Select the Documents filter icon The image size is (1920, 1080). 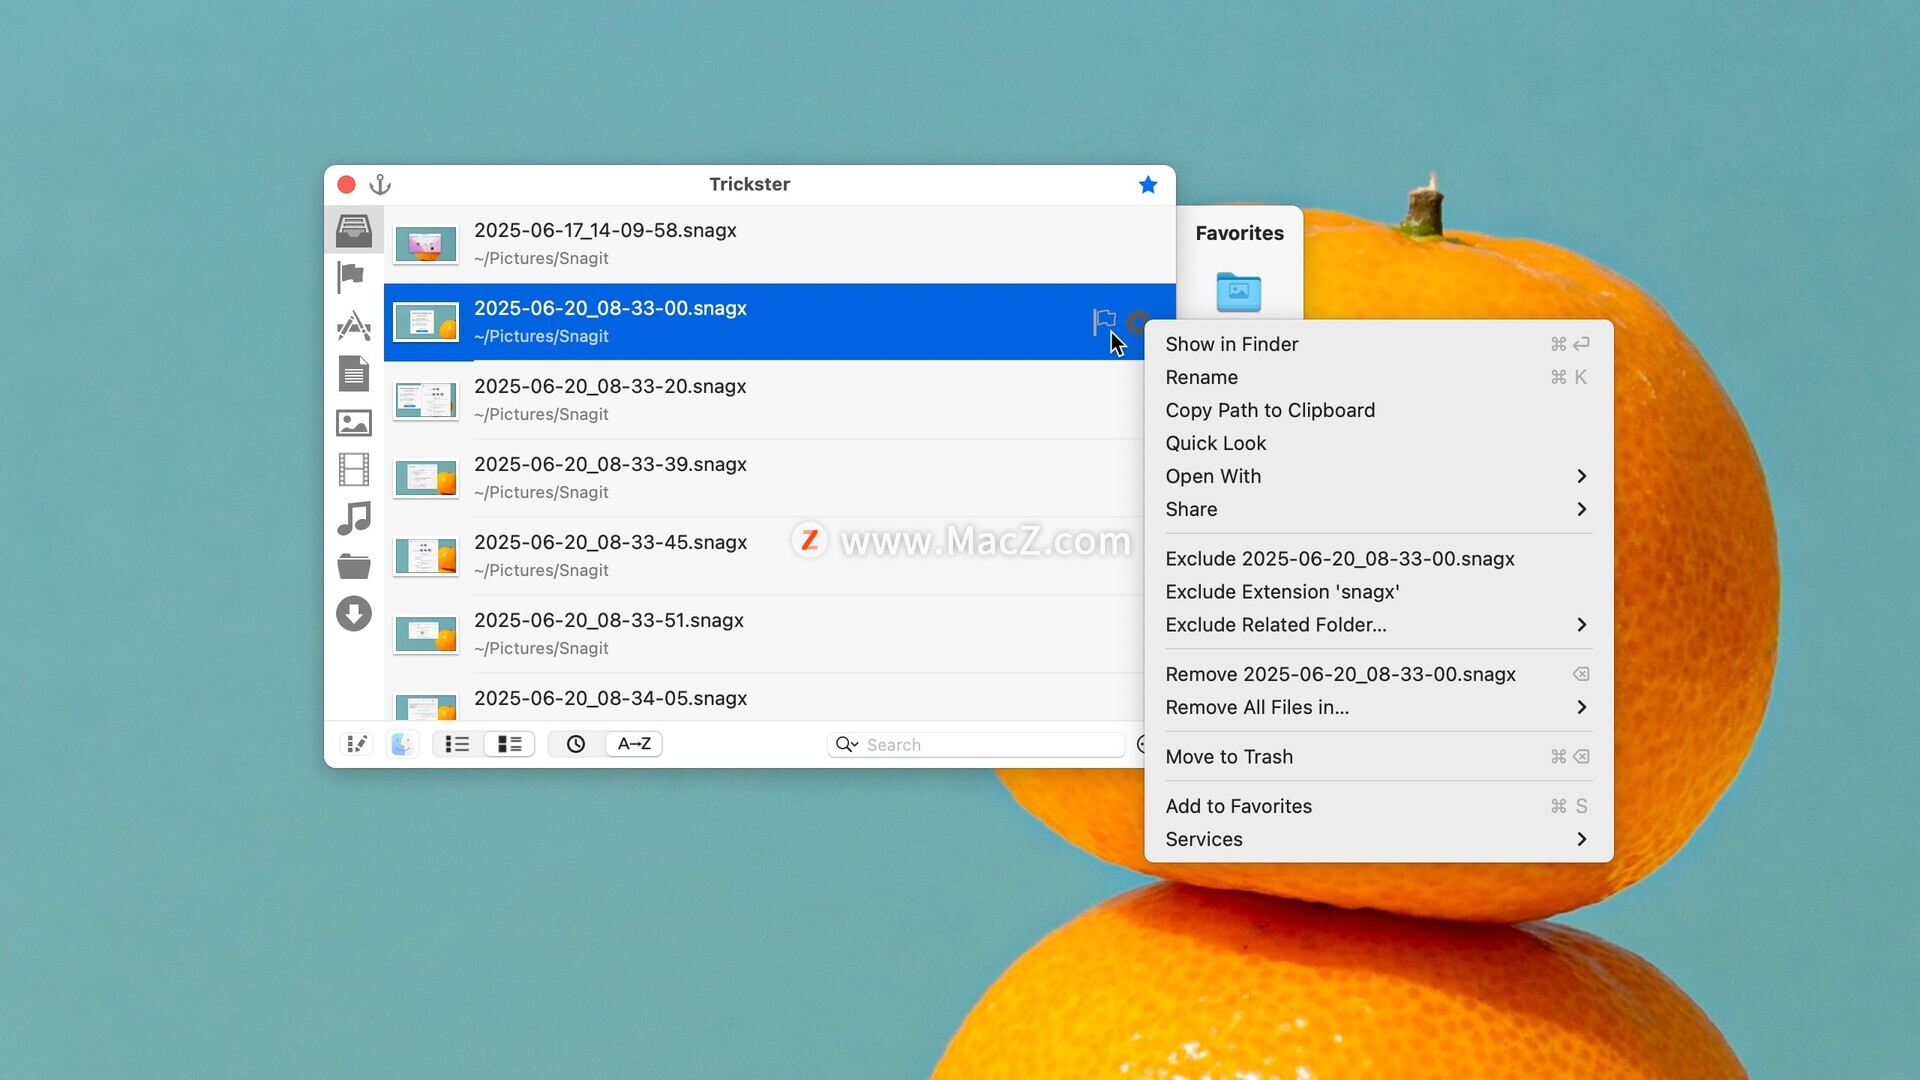coord(354,374)
